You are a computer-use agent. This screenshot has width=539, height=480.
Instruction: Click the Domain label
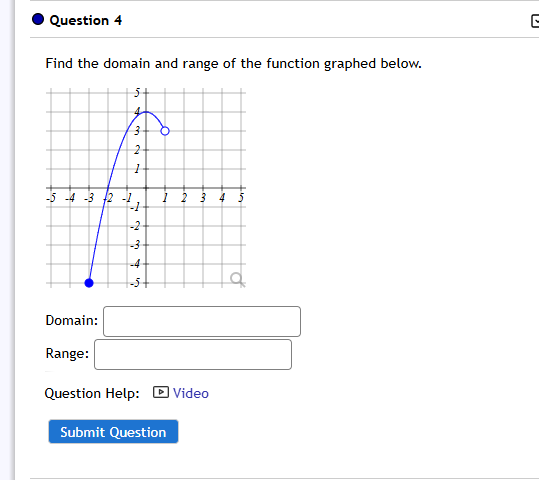point(72,320)
